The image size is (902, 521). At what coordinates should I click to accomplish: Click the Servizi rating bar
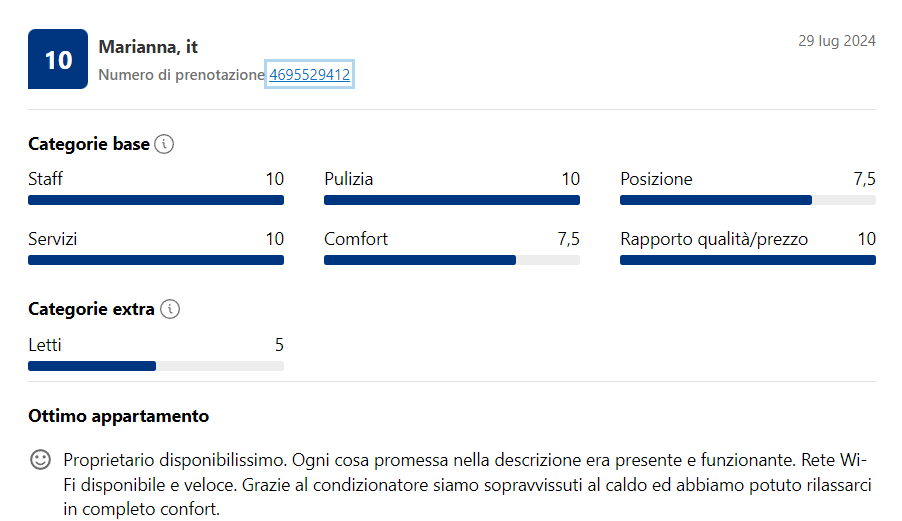click(x=156, y=260)
